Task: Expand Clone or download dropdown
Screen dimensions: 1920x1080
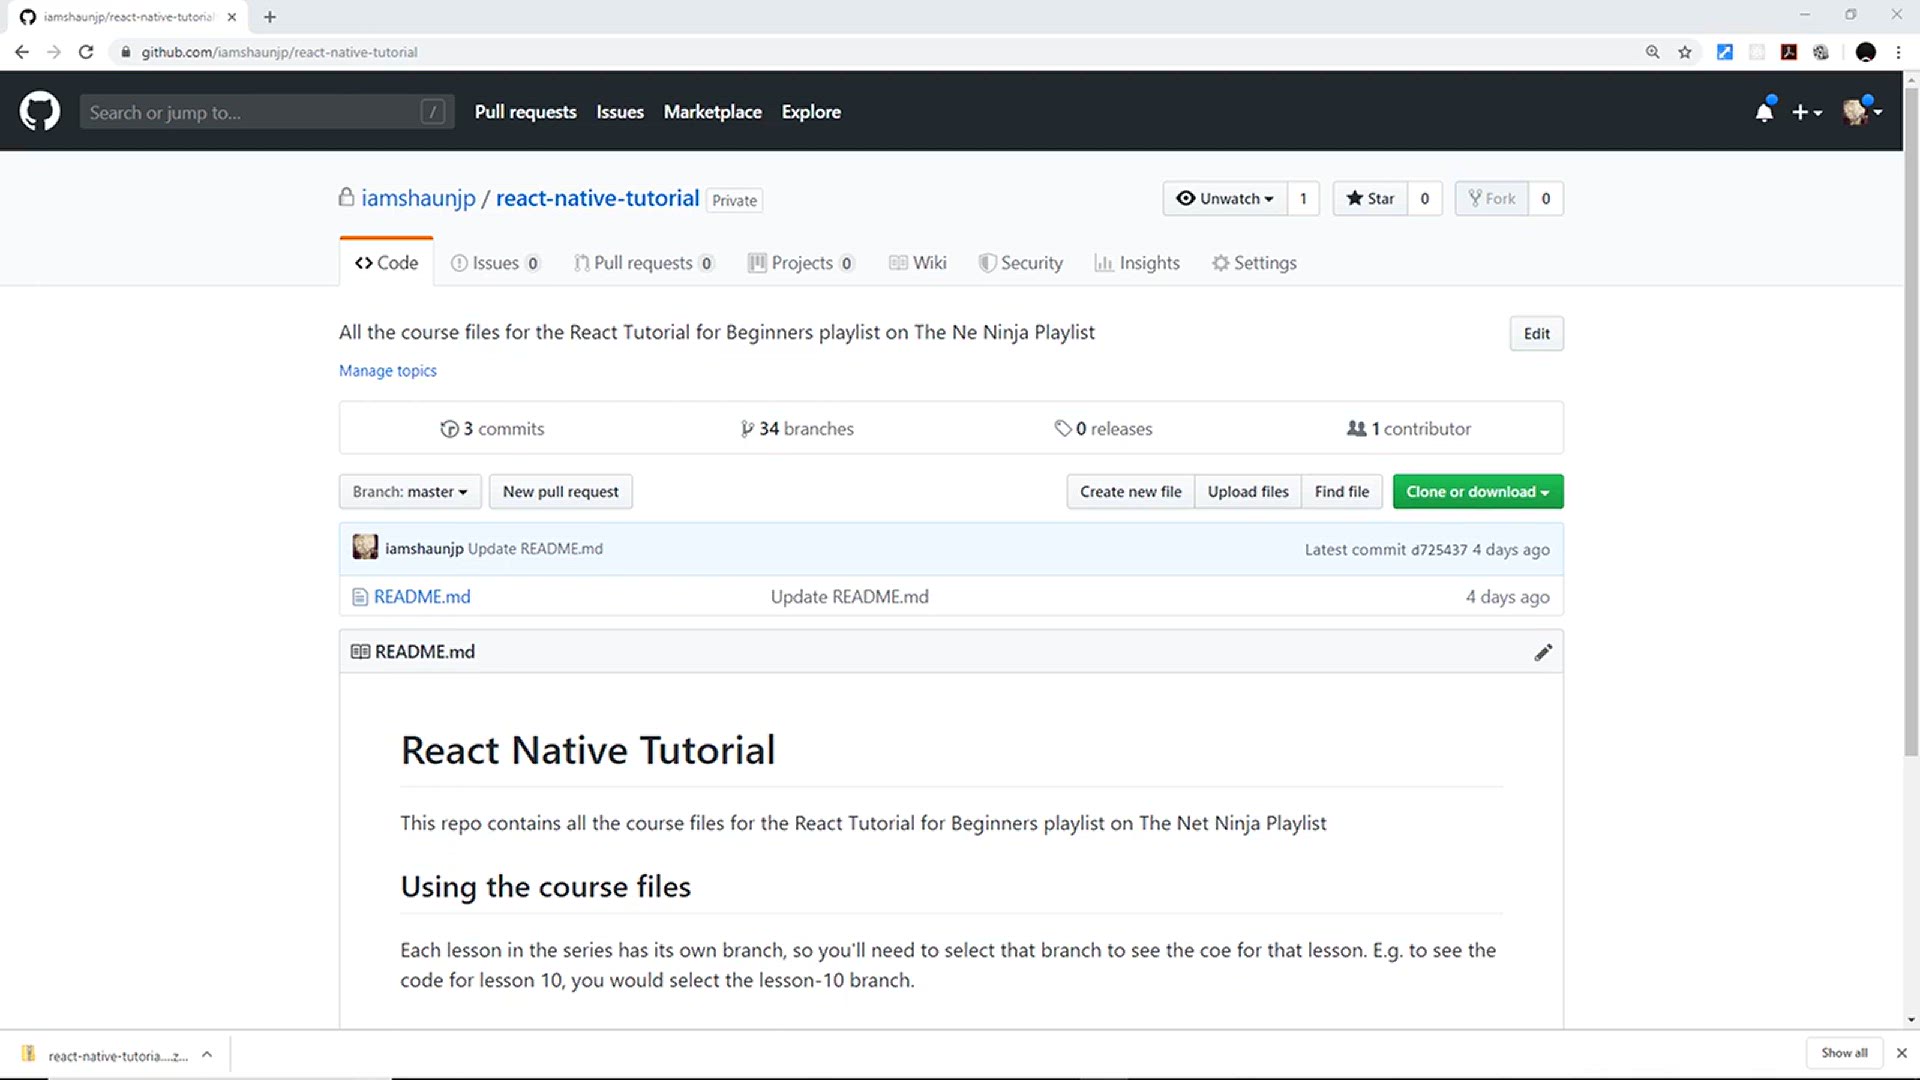Action: pyautogui.click(x=1478, y=491)
